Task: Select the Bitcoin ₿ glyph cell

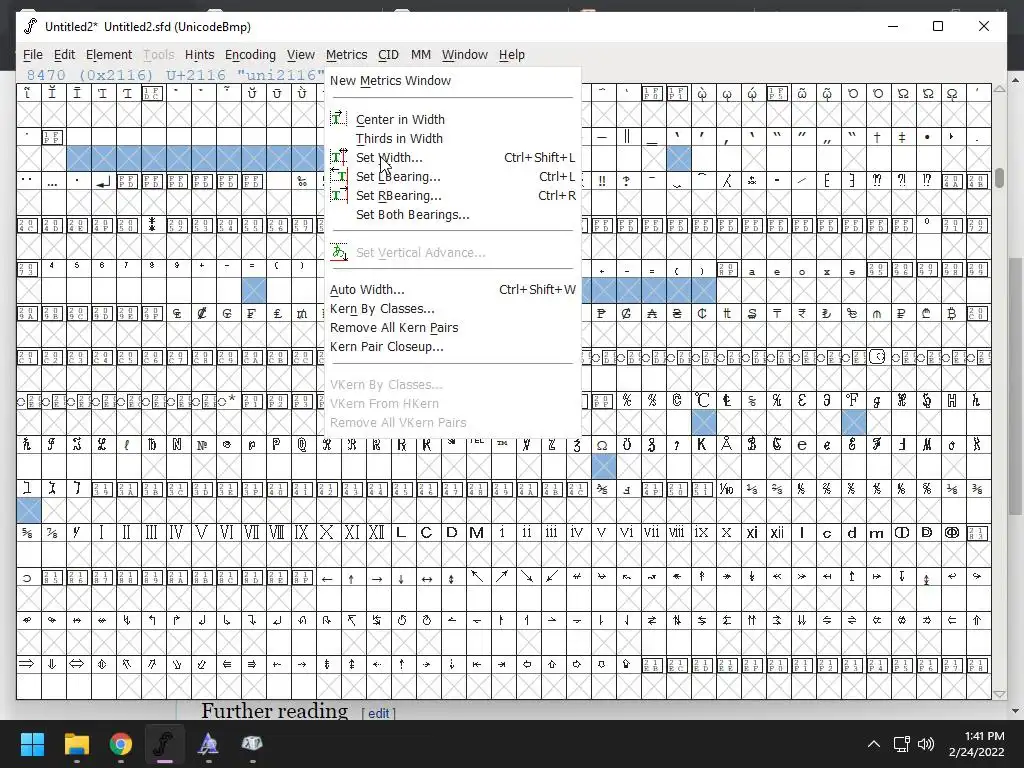Action: click(x=952, y=313)
